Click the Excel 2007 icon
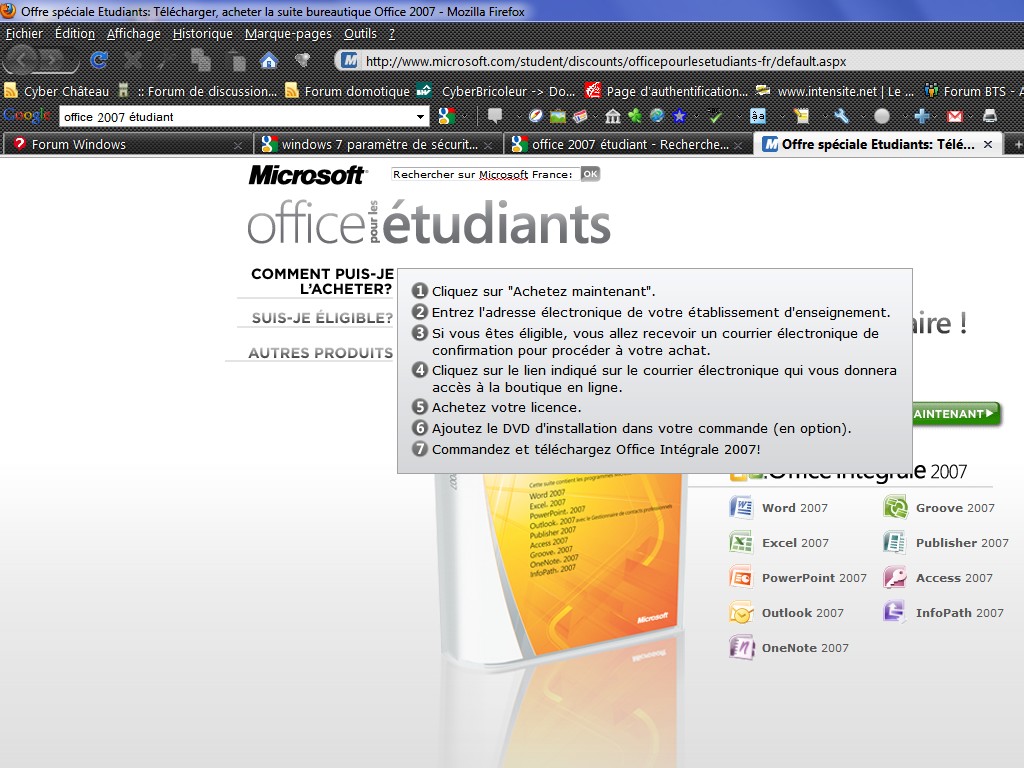 pos(741,543)
